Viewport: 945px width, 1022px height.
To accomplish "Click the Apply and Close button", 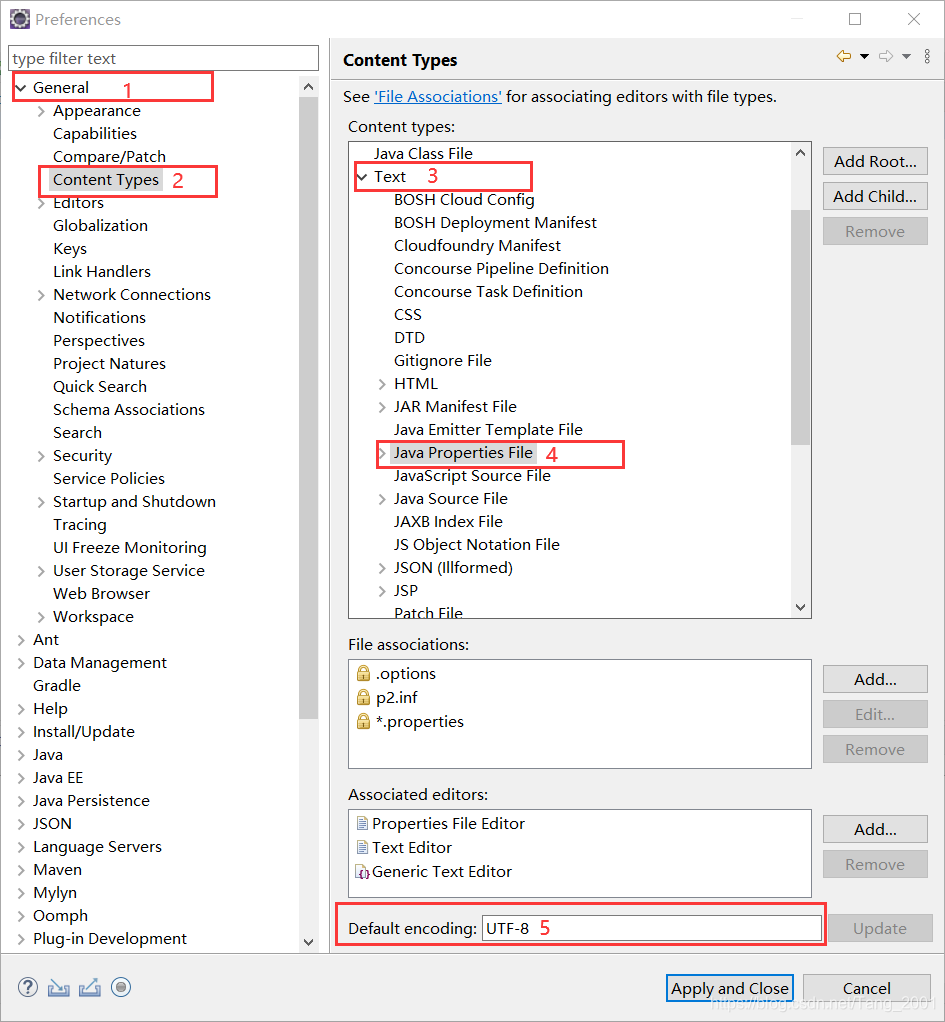I will pos(729,988).
